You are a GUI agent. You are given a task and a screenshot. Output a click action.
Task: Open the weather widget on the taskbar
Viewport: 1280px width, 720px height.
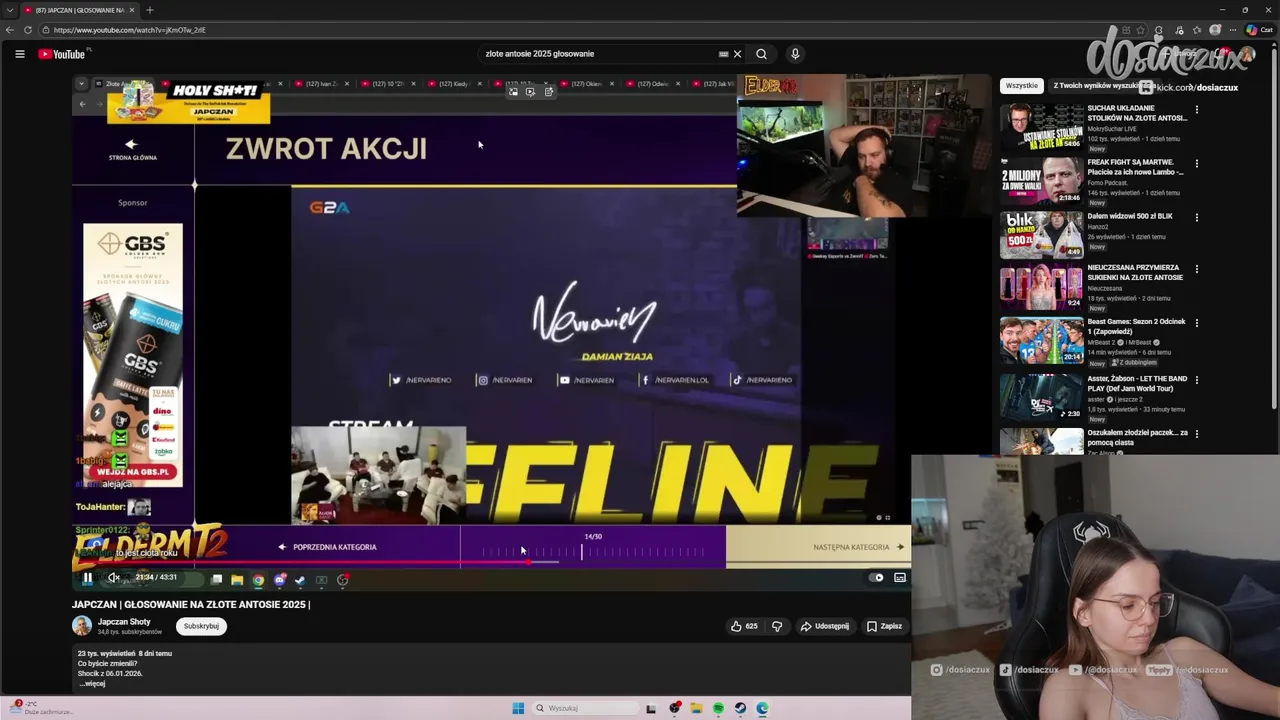(40, 707)
